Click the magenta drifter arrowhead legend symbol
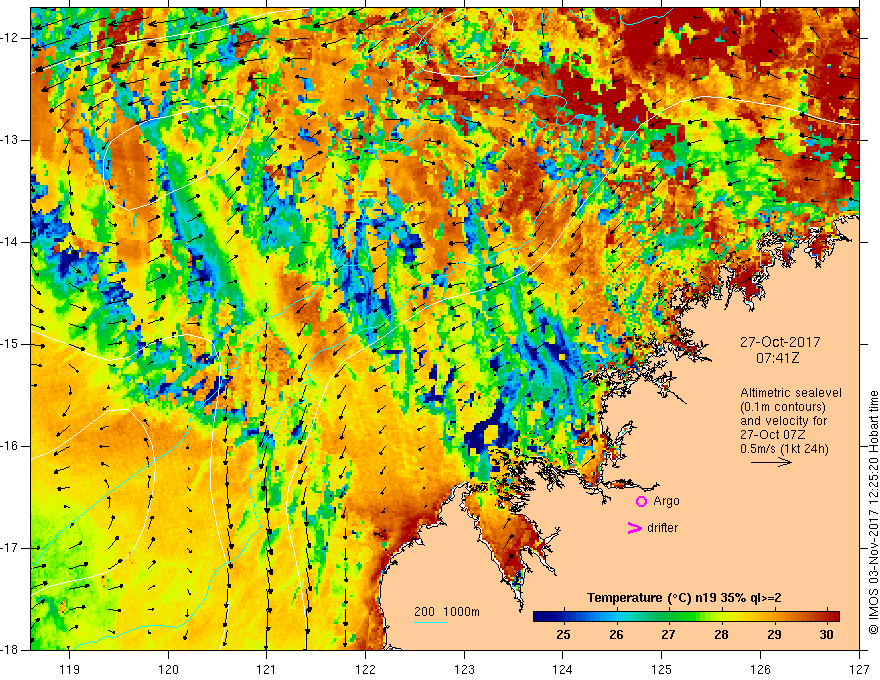Image resolution: width=880 pixels, height=680 pixels. coord(634,528)
